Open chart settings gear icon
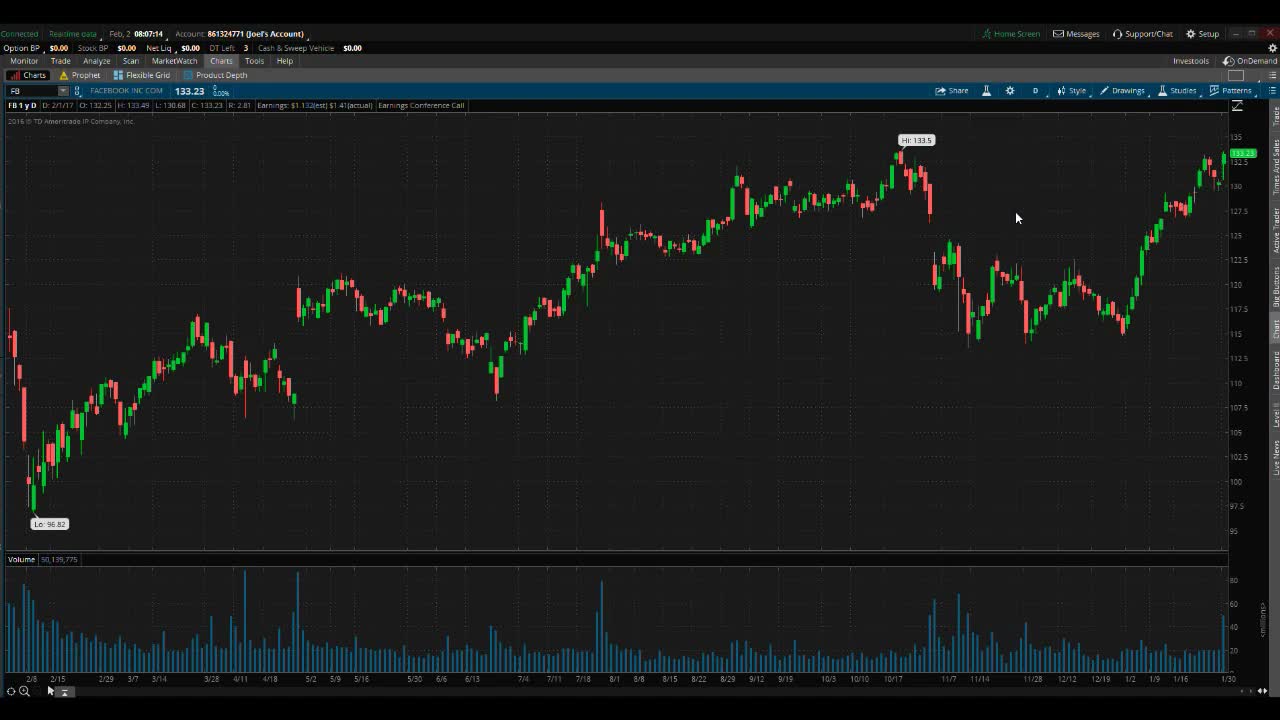 (x=1010, y=91)
